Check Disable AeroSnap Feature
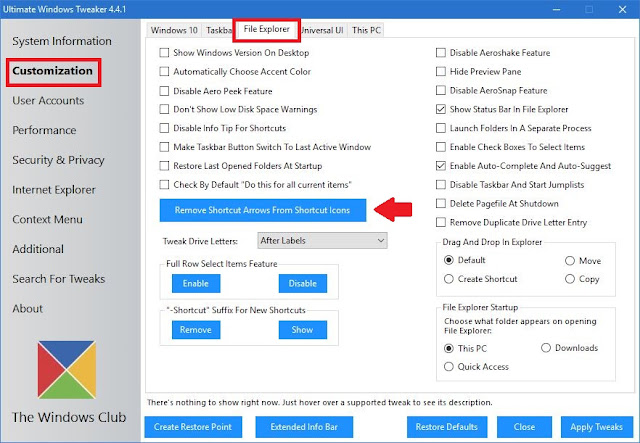 point(441,90)
